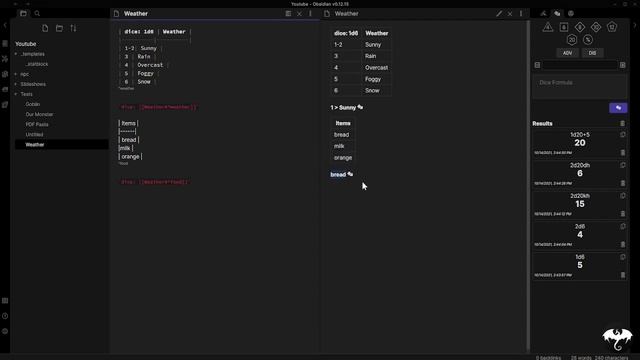Open the Goblin note
Screen dimensions: 640x360
33,104
